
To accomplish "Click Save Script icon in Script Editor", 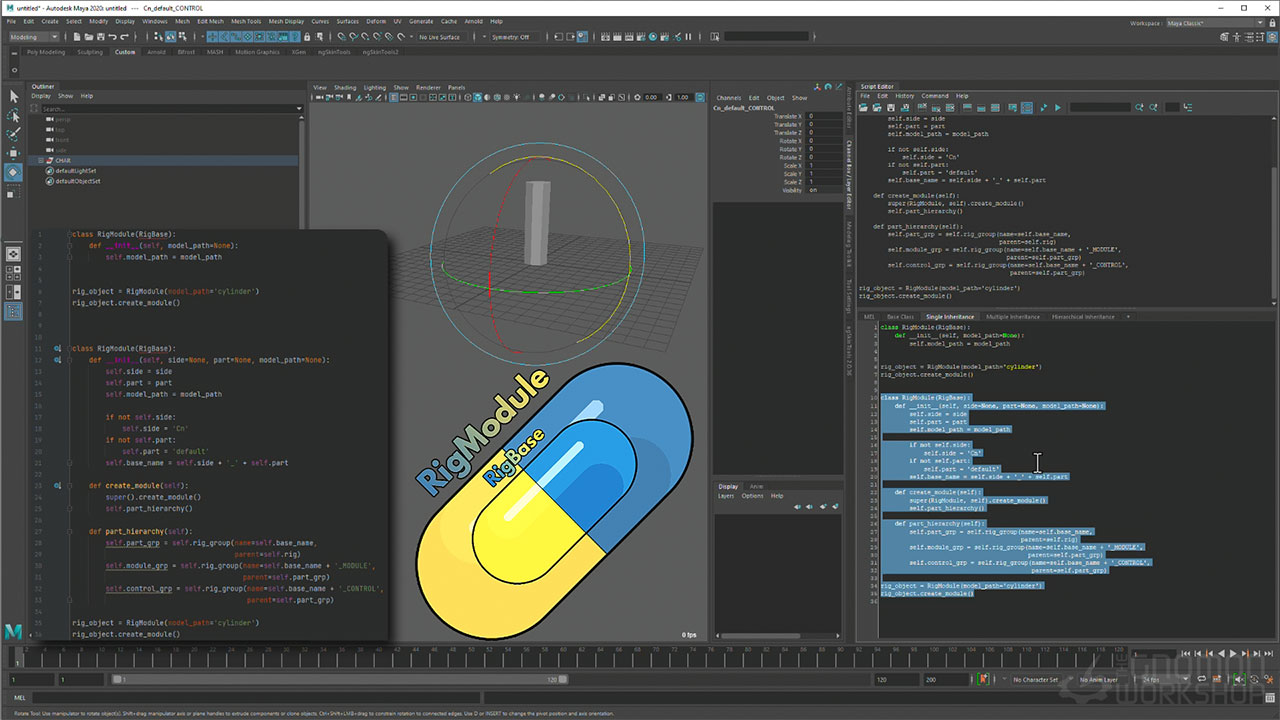I will pyautogui.click(x=893, y=108).
